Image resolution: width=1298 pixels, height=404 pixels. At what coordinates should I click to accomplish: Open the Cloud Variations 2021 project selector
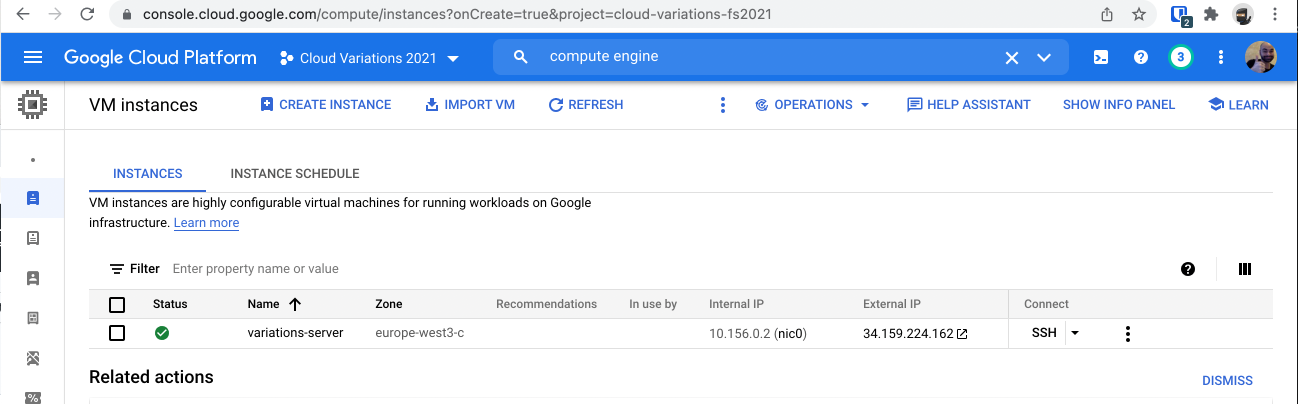(x=369, y=58)
